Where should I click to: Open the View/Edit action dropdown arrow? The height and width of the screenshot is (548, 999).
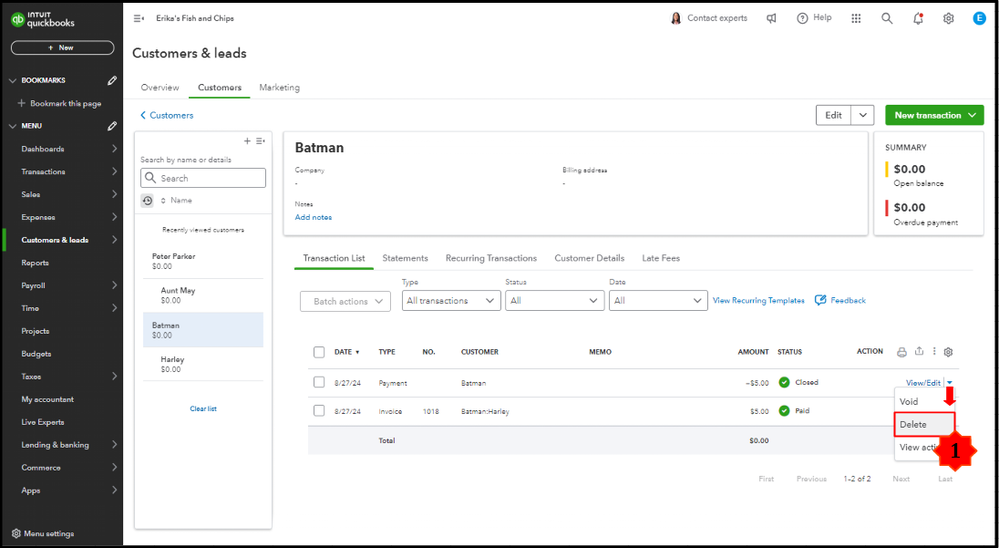[x=949, y=383]
